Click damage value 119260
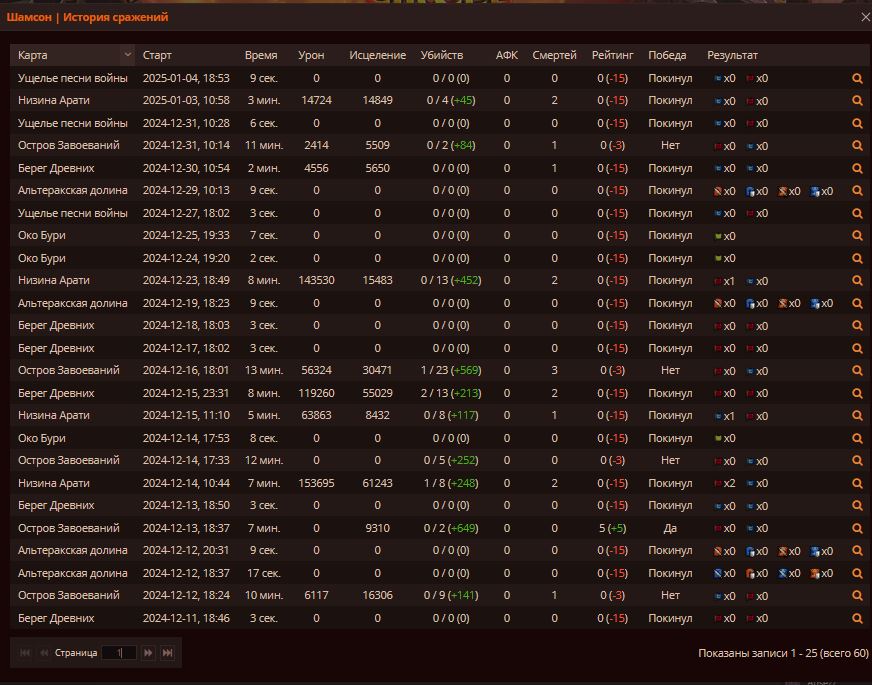The image size is (872, 685). point(316,394)
